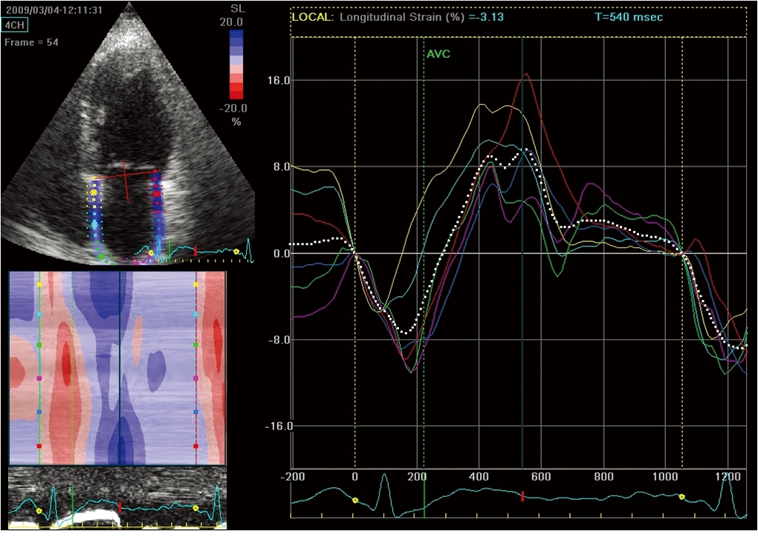Screen dimensions: 758x555
Task: Click the red ECG marker below strain graph
Action: click(x=523, y=496)
